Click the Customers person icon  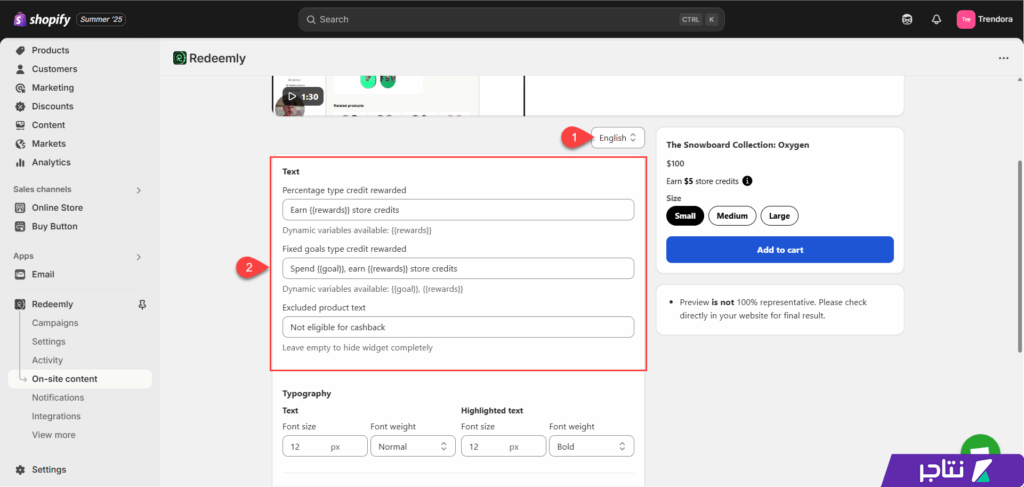20,69
